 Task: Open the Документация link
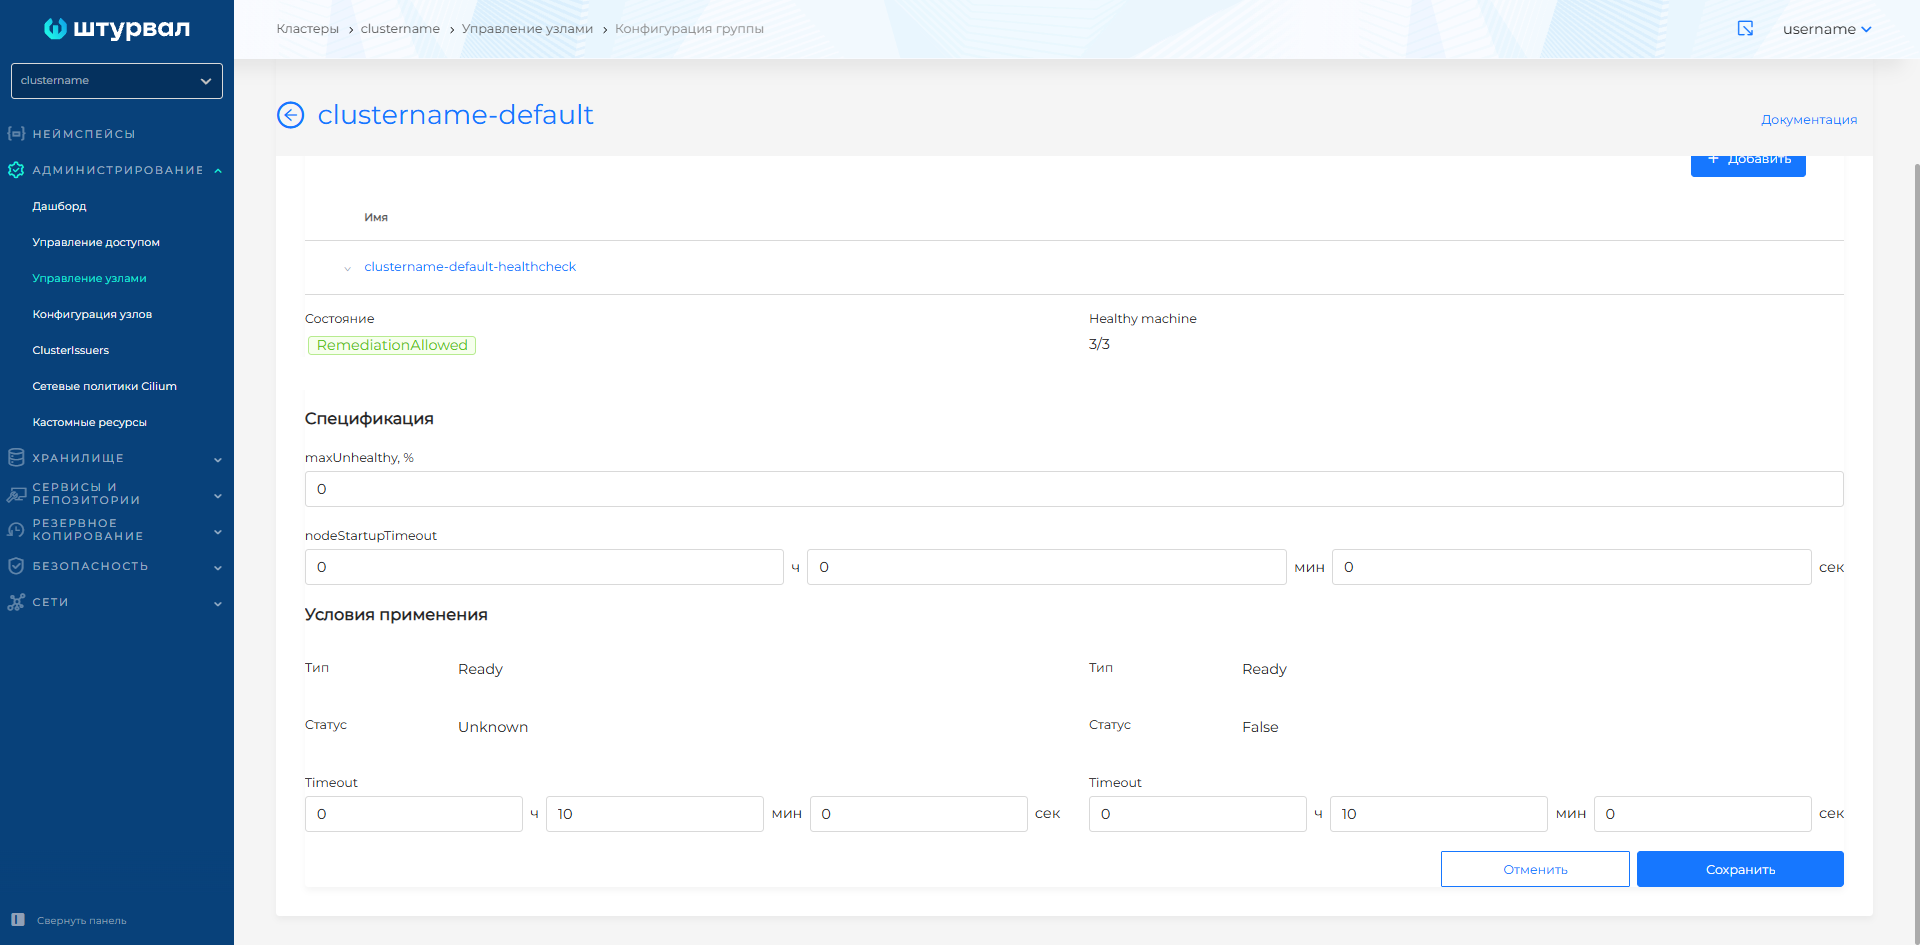pyautogui.click(x=1809, y=119)
